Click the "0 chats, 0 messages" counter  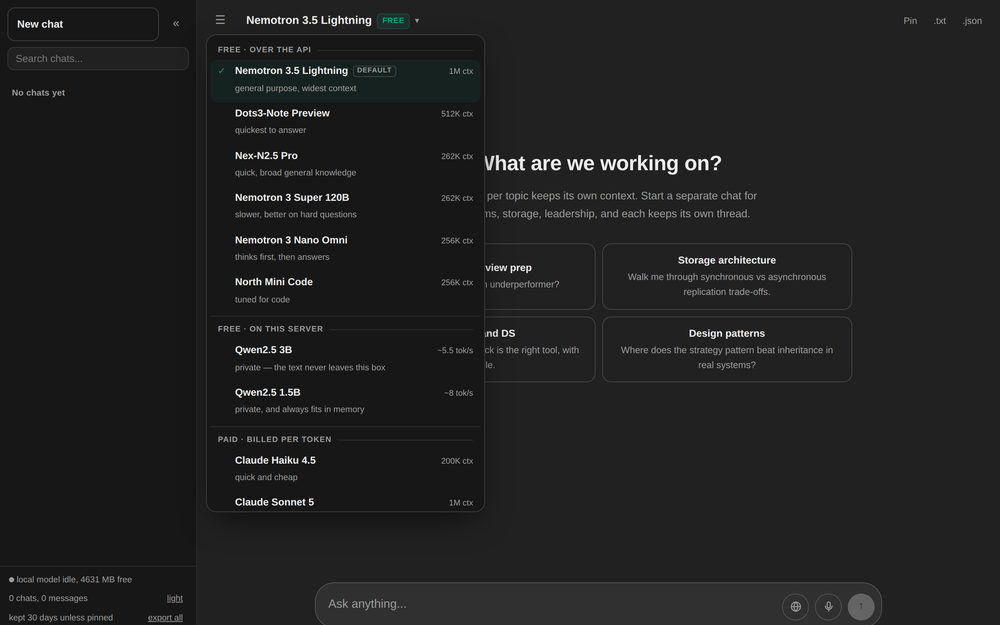(x=48, y=598)
